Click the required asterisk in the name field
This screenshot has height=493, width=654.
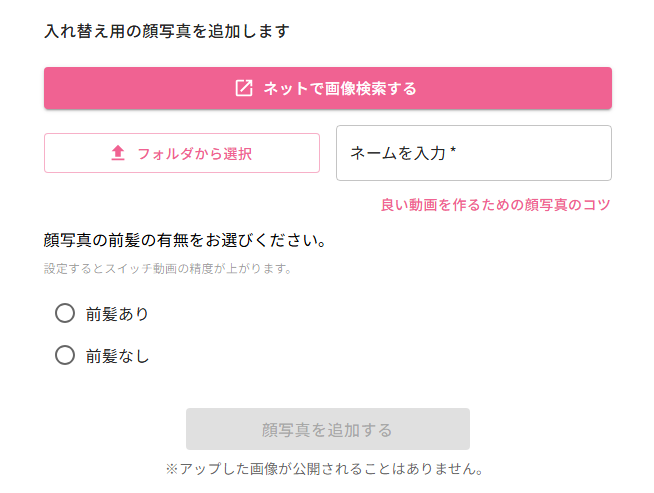coord(453,152)
